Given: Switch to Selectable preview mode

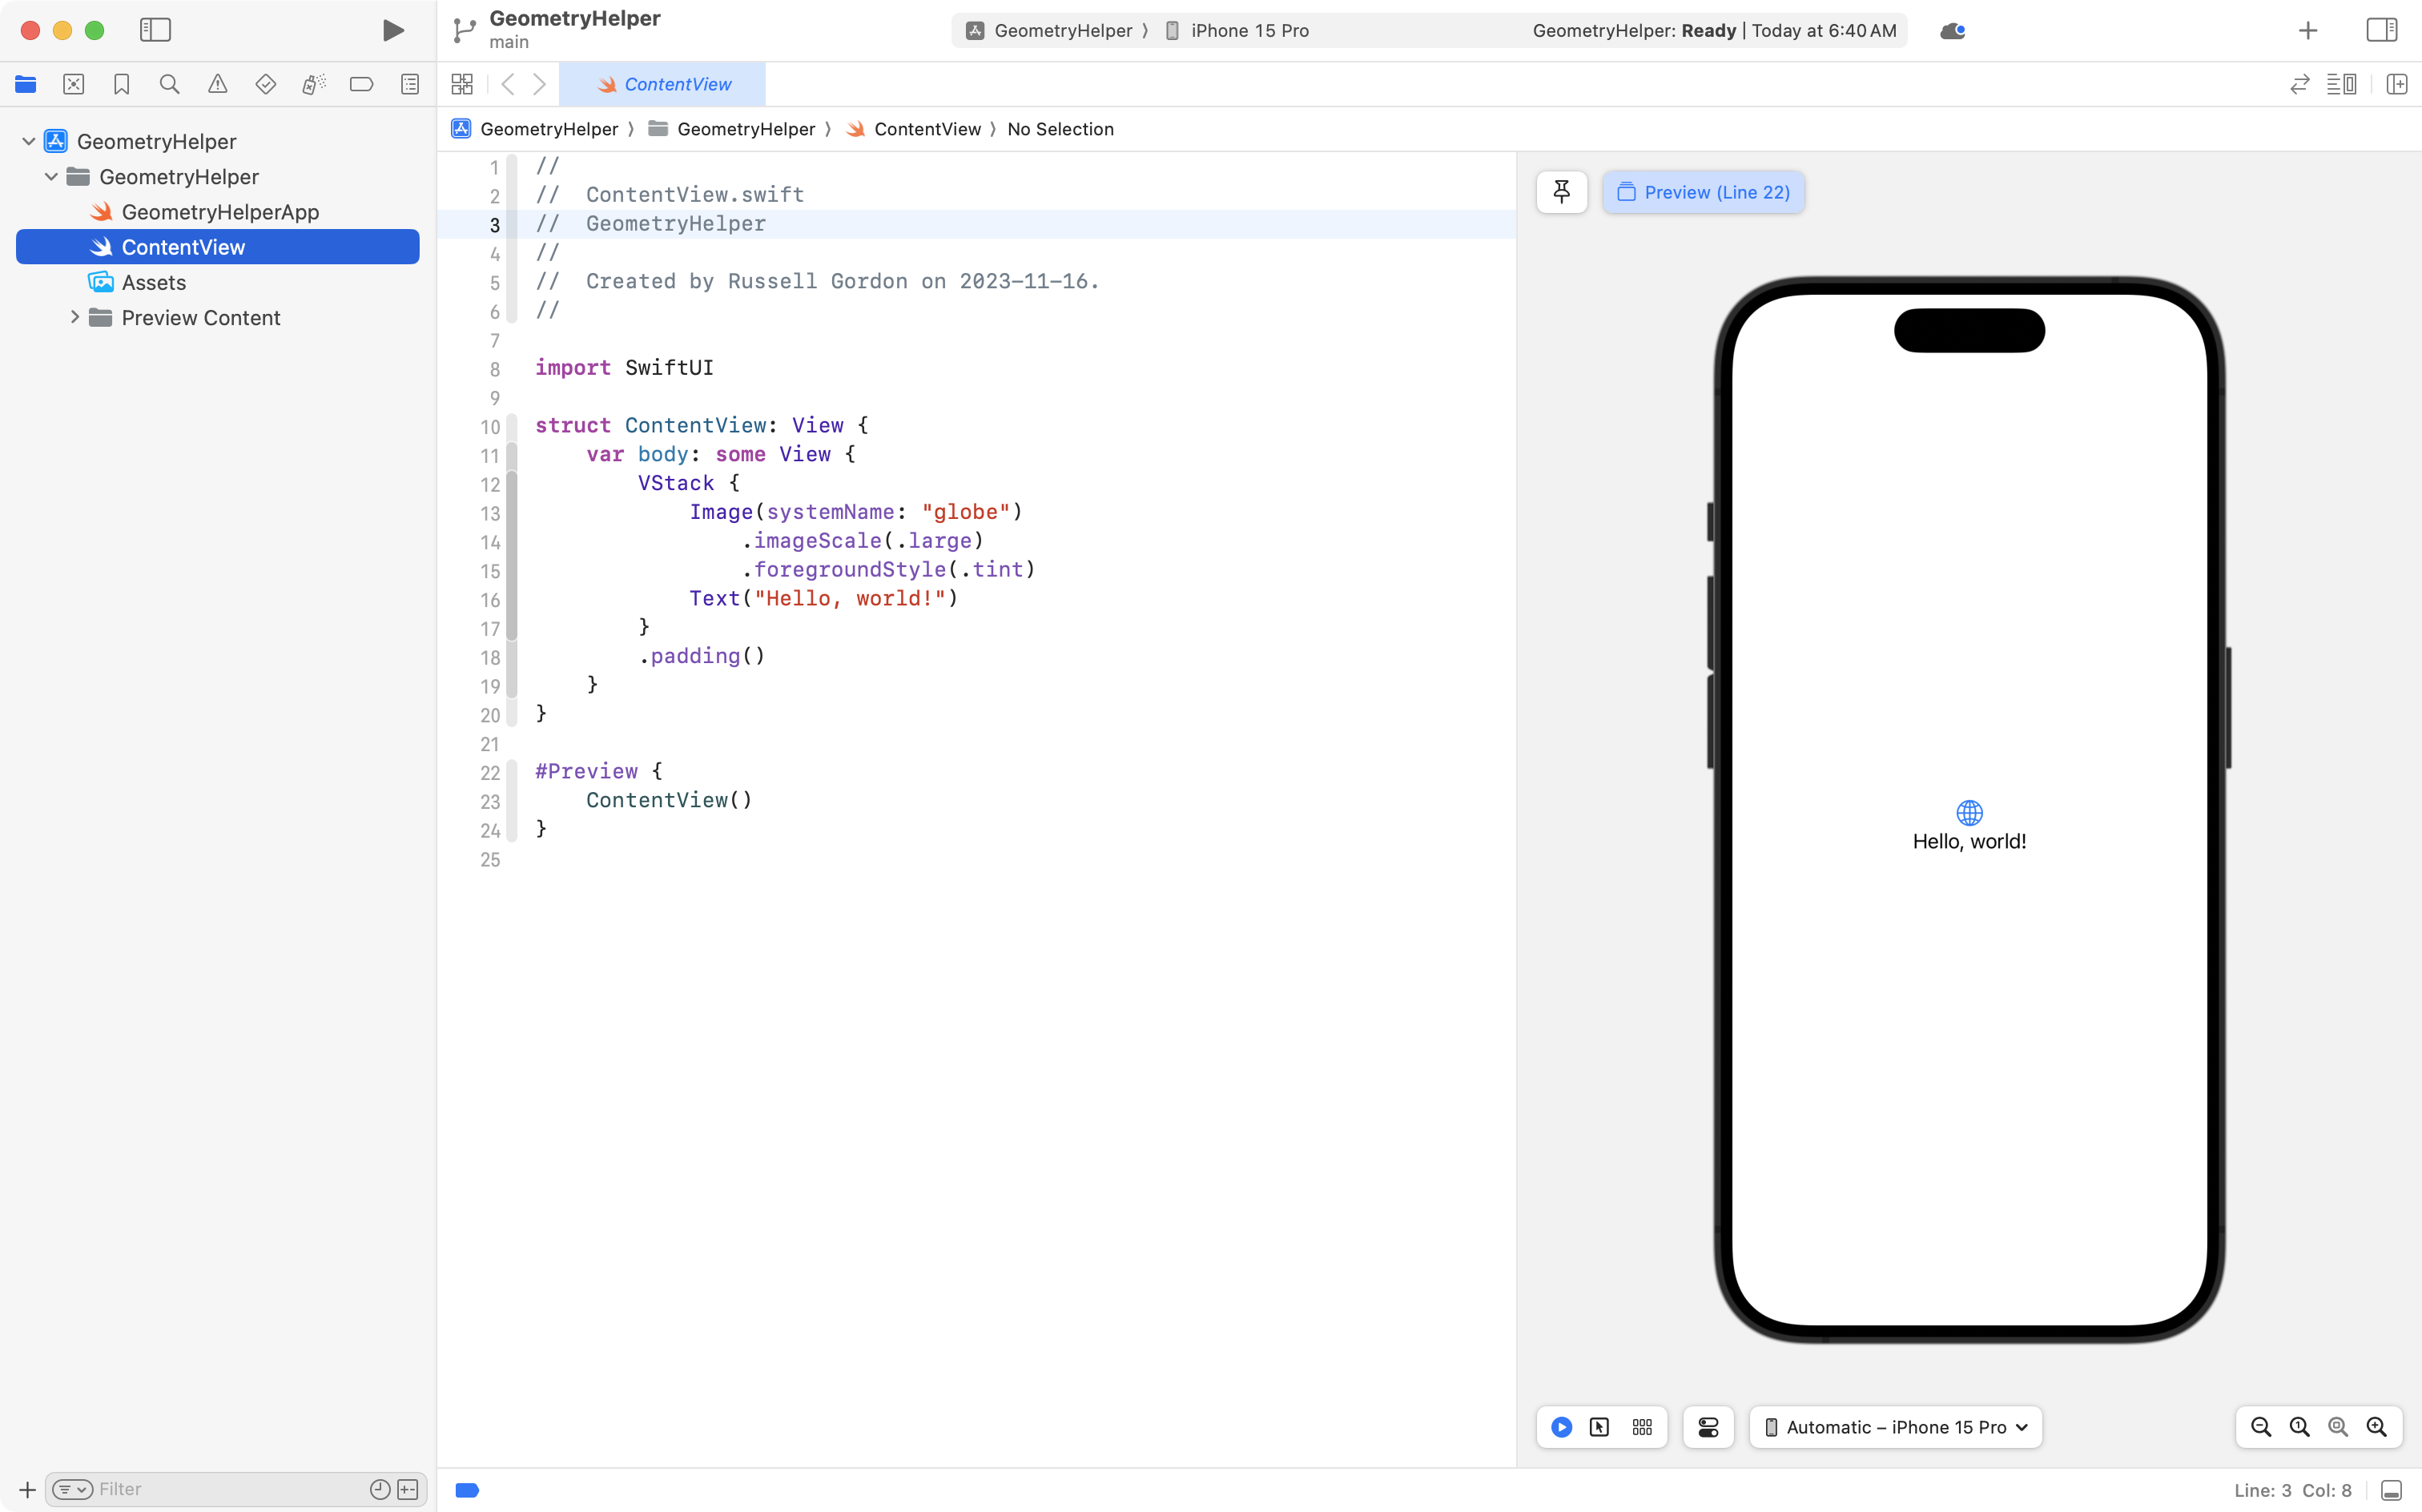Looking at the screenshot, I should click(1599, 1427).
